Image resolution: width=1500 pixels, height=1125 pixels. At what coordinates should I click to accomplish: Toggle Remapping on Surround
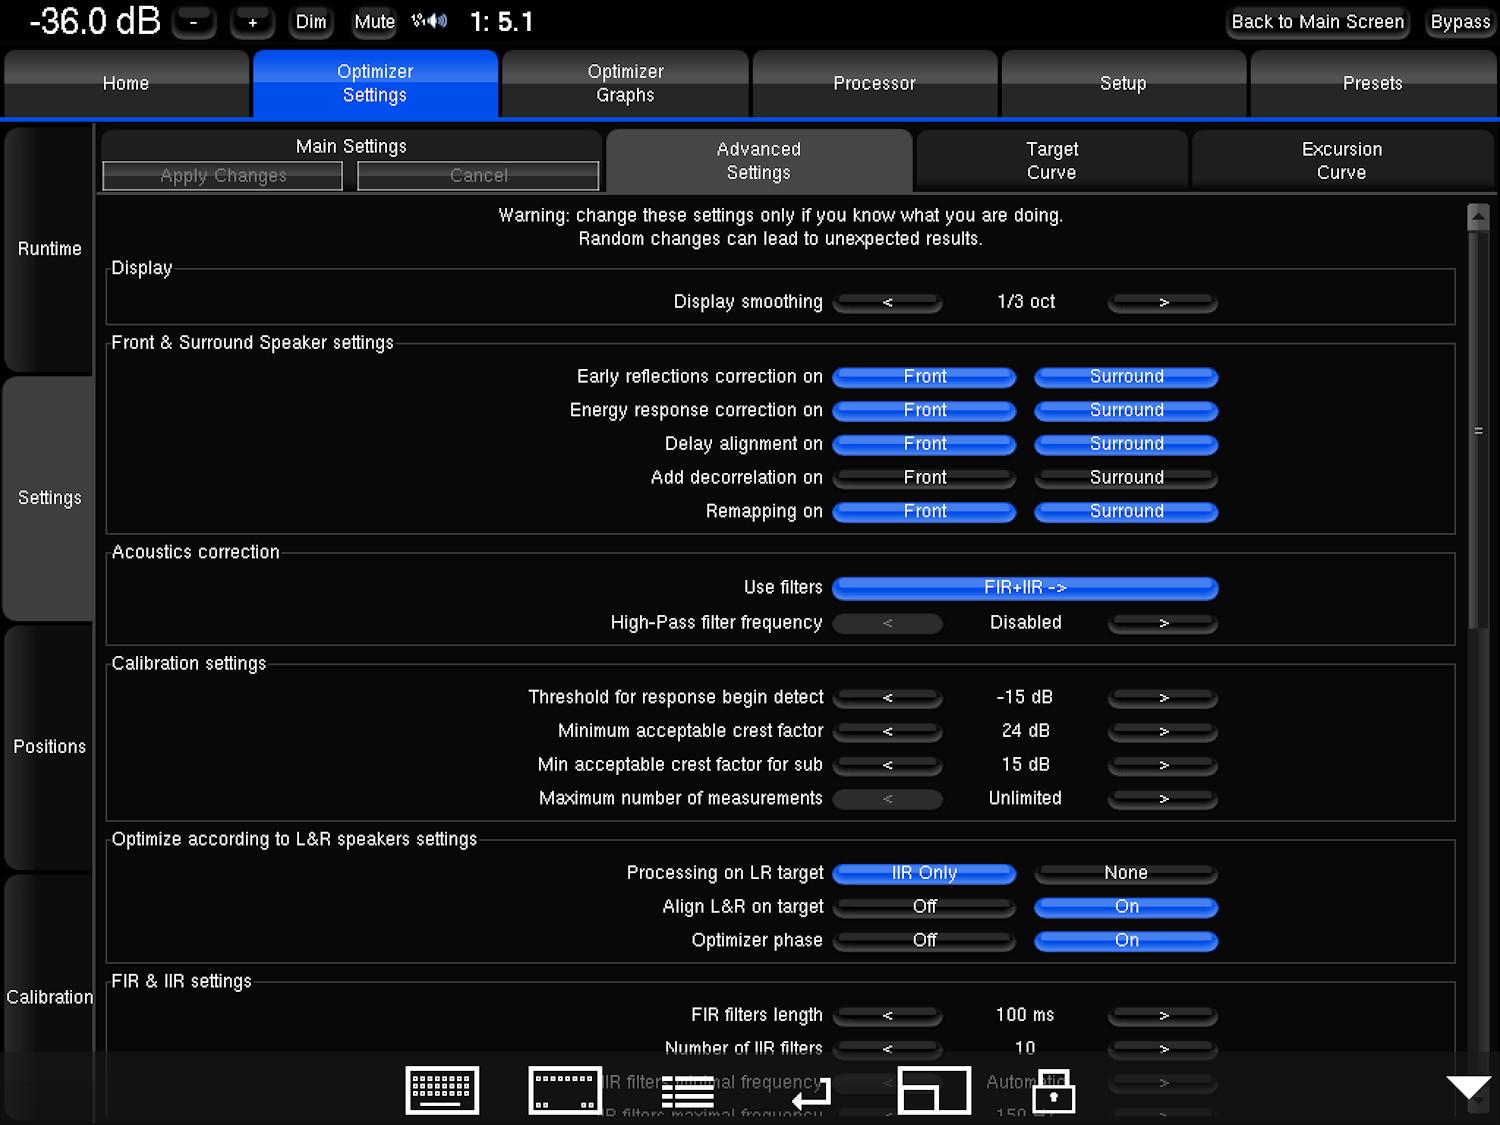pyautogui.click(x=1126, y=512)
